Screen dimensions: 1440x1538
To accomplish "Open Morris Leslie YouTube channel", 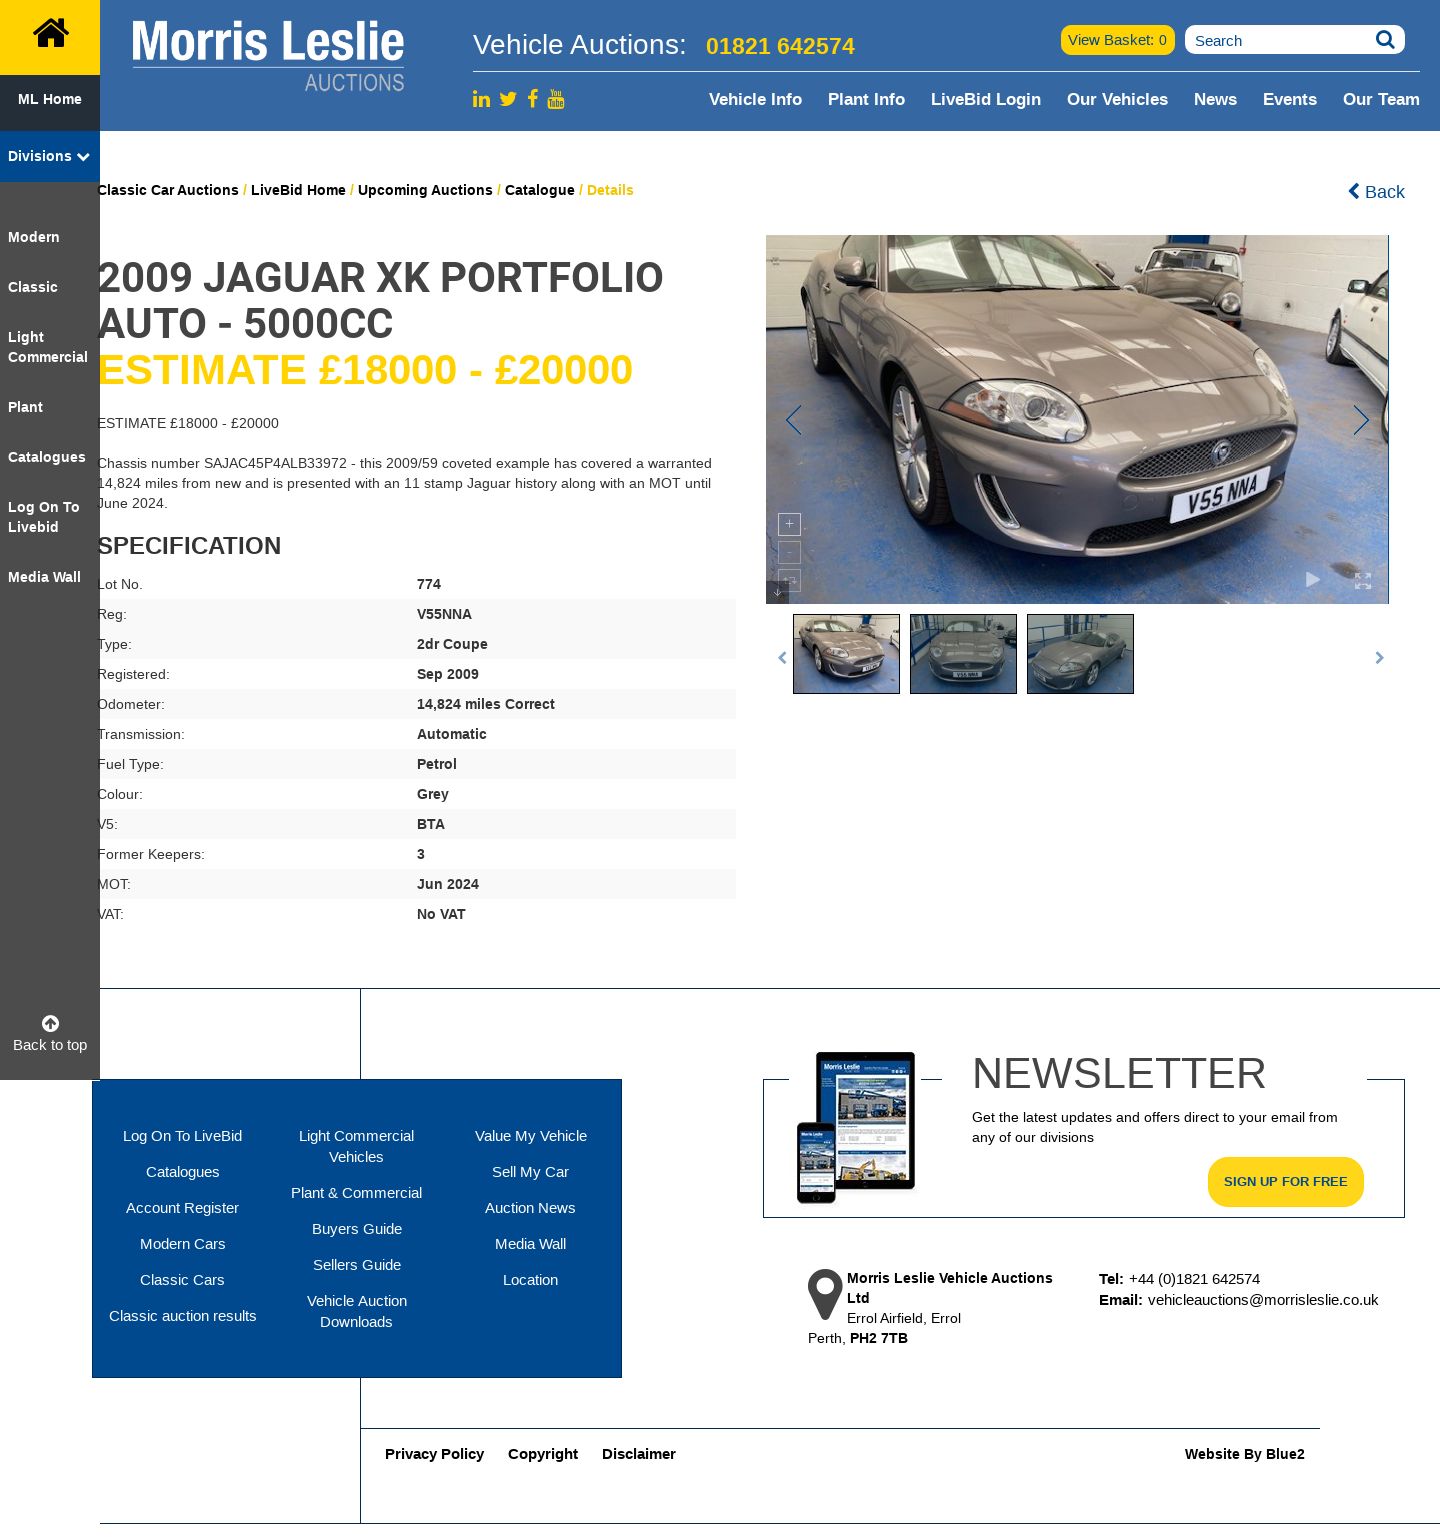I will click(556, 99).
